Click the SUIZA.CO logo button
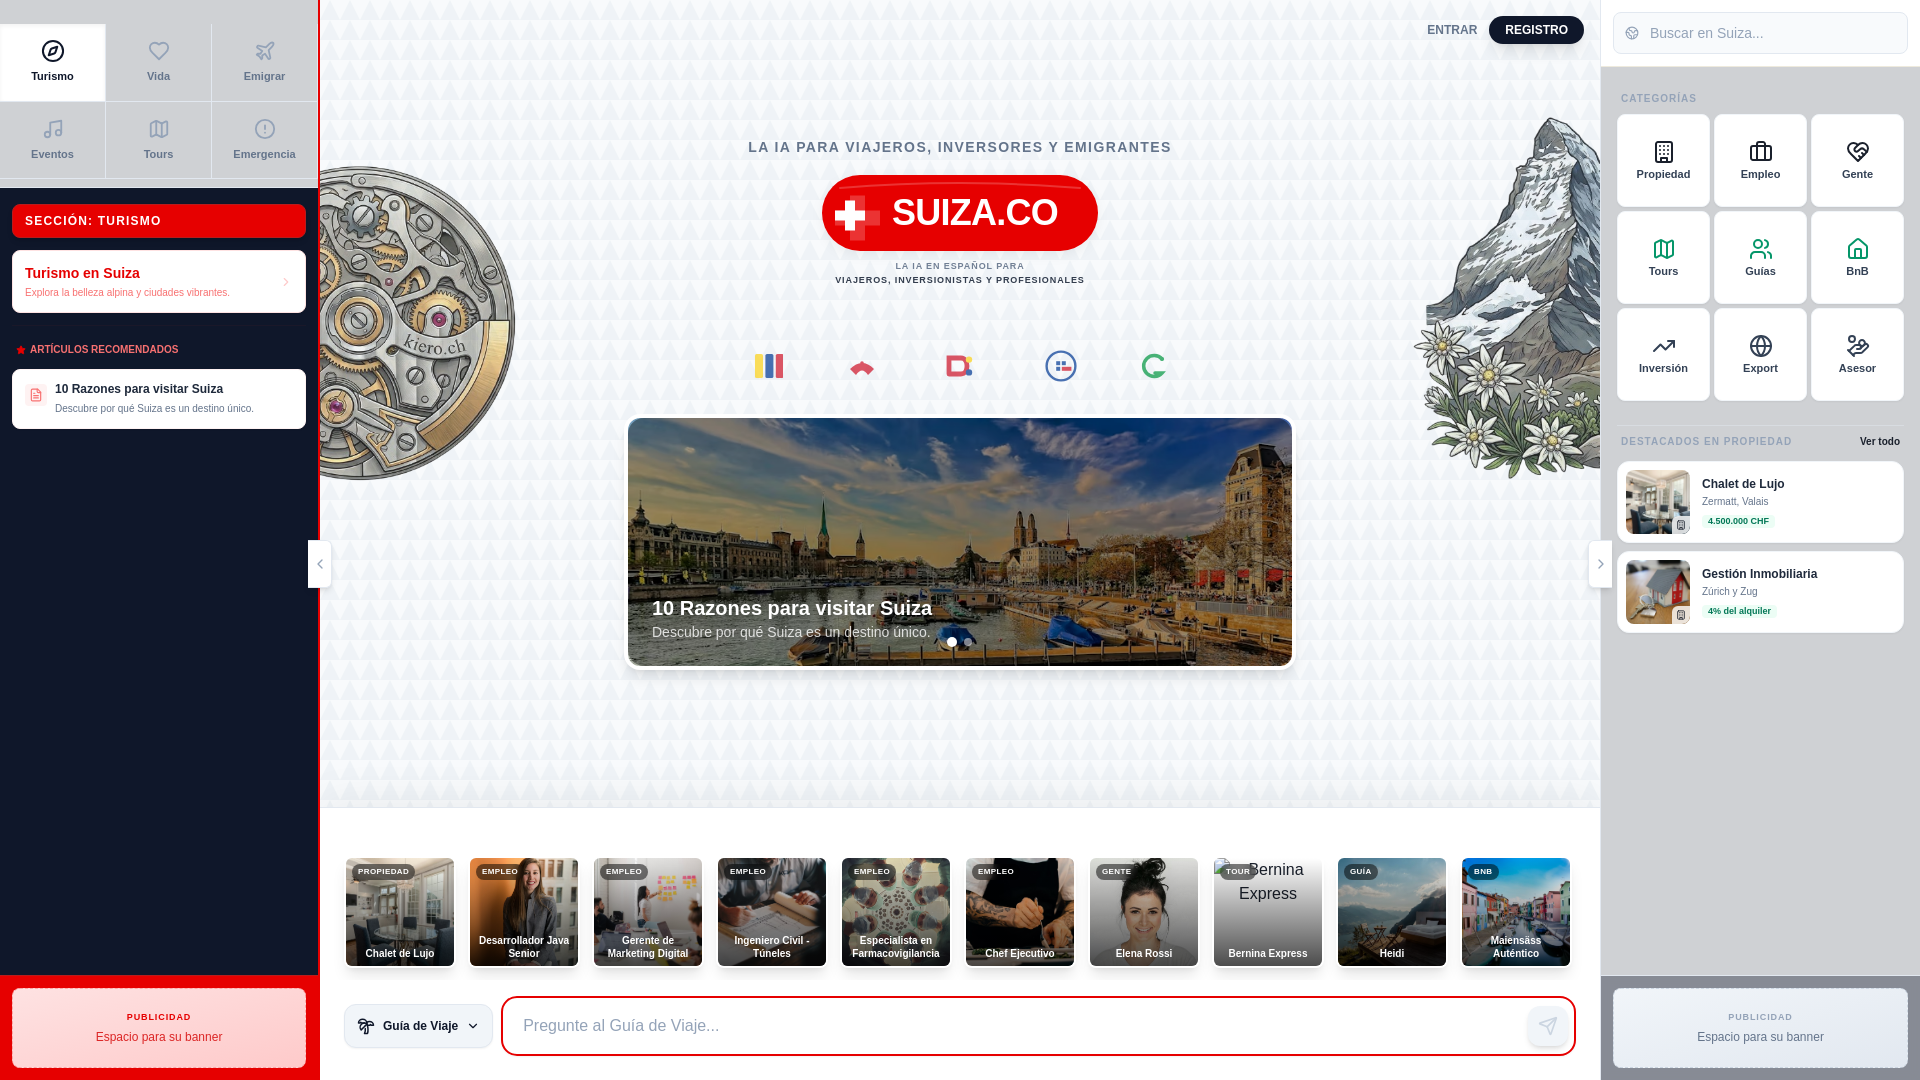Screen dimensions: 1920x1080 [x=960, y=213]
